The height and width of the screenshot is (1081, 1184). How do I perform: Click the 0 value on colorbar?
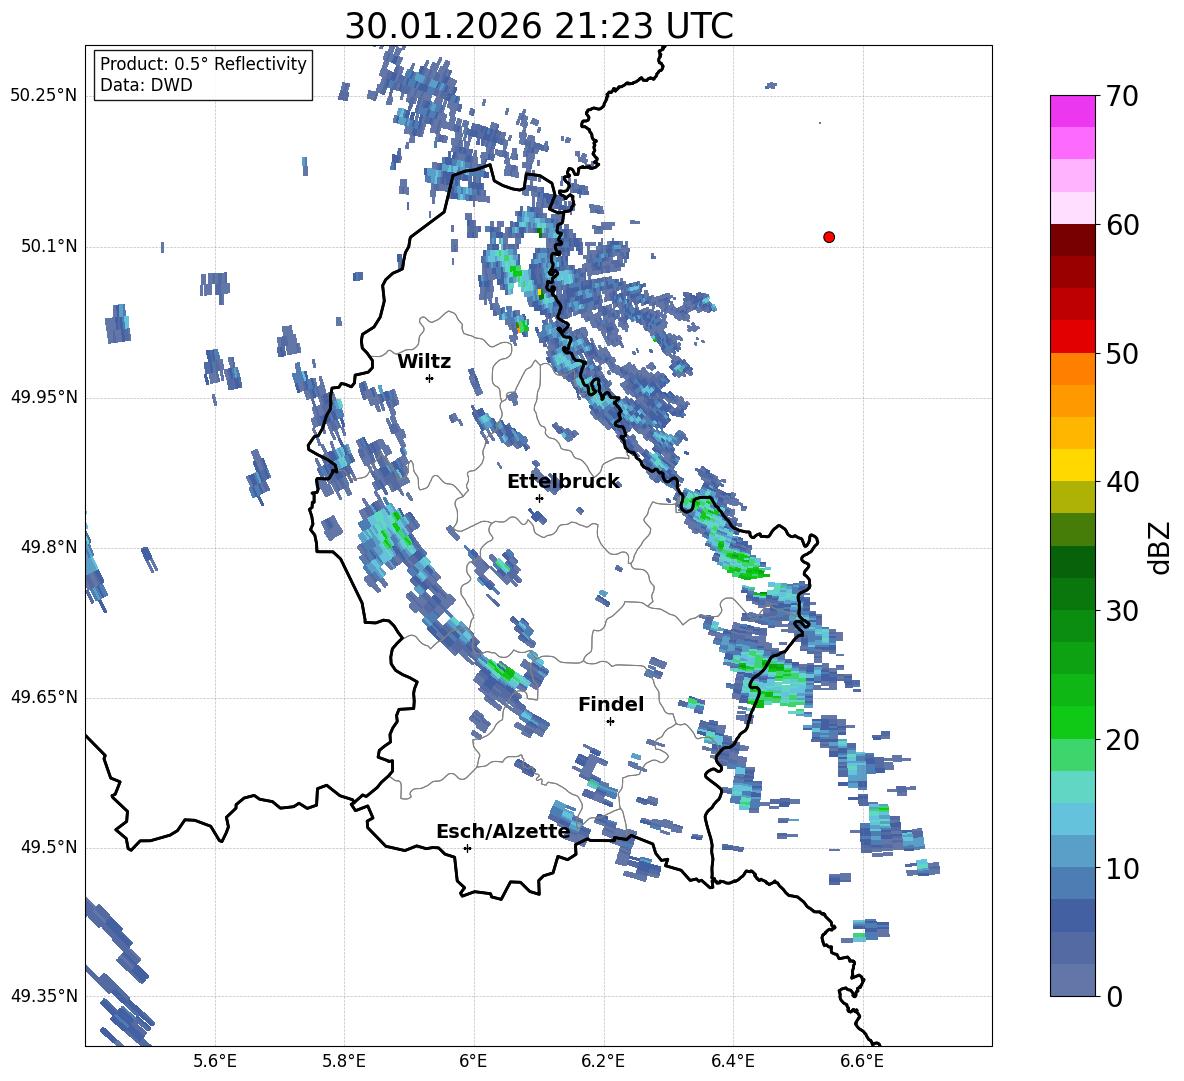(1114, 997)
